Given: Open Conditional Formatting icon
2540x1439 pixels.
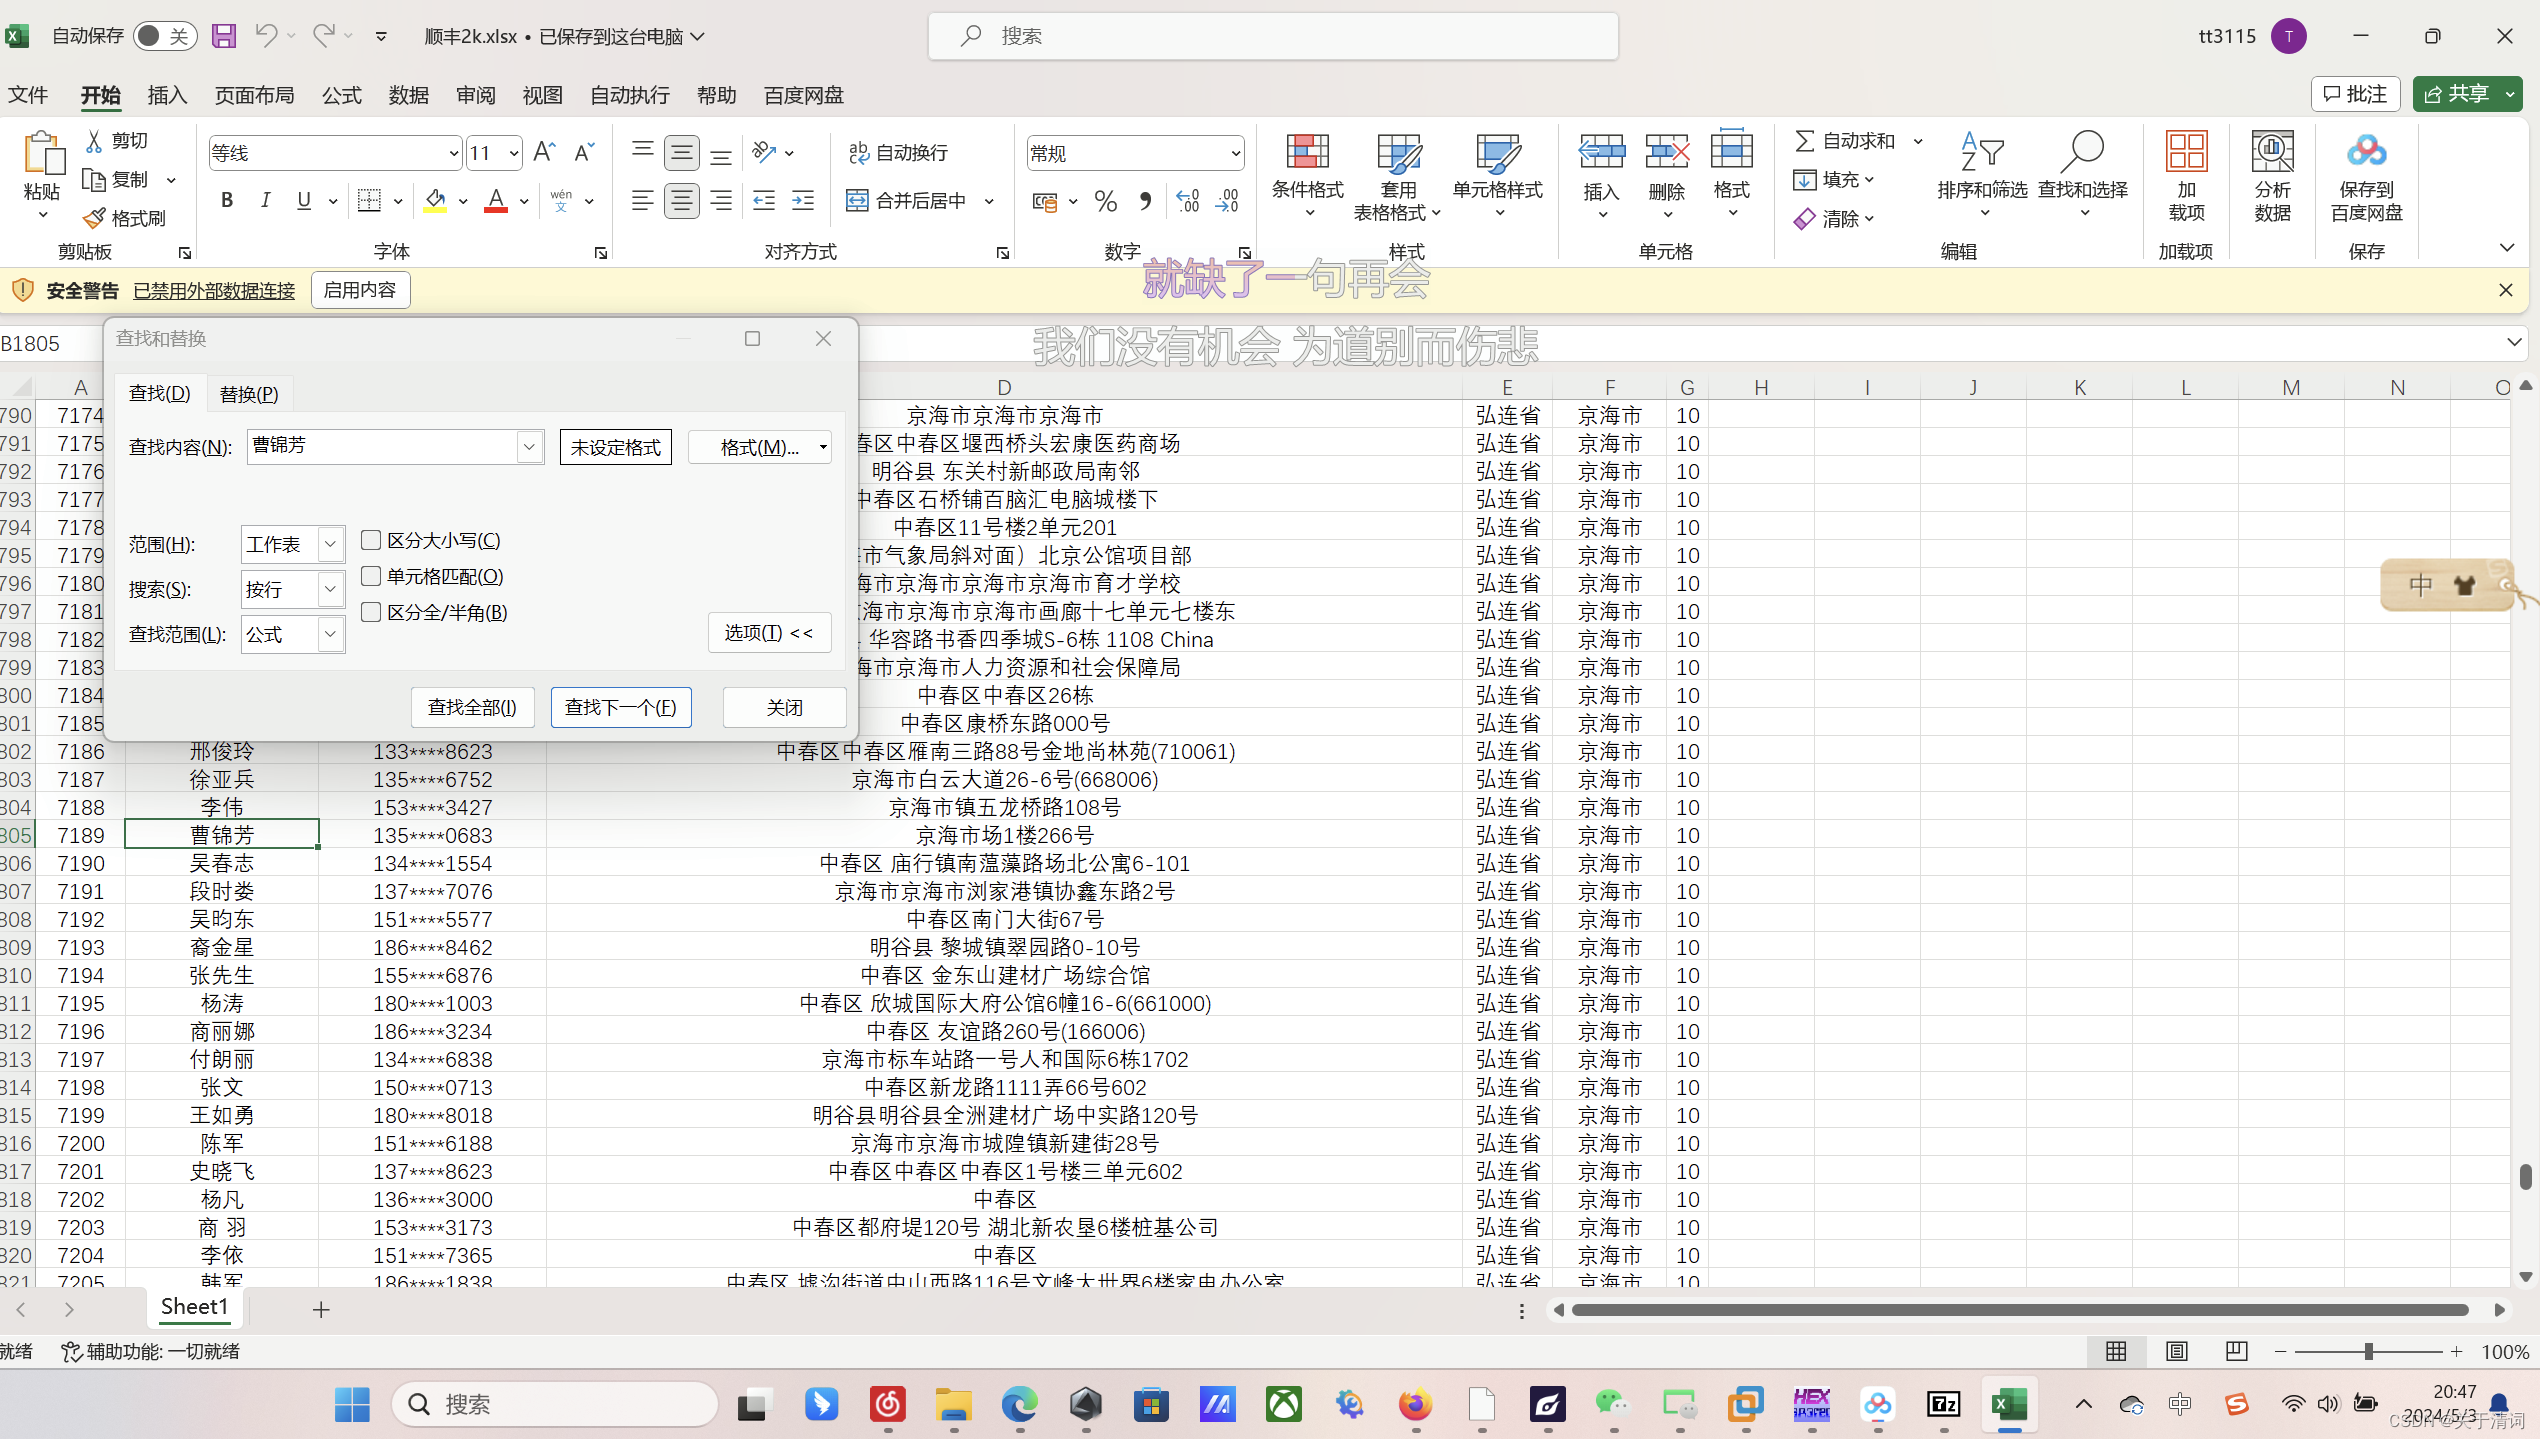Looking at the screenshot, I should coord(1306,153).
